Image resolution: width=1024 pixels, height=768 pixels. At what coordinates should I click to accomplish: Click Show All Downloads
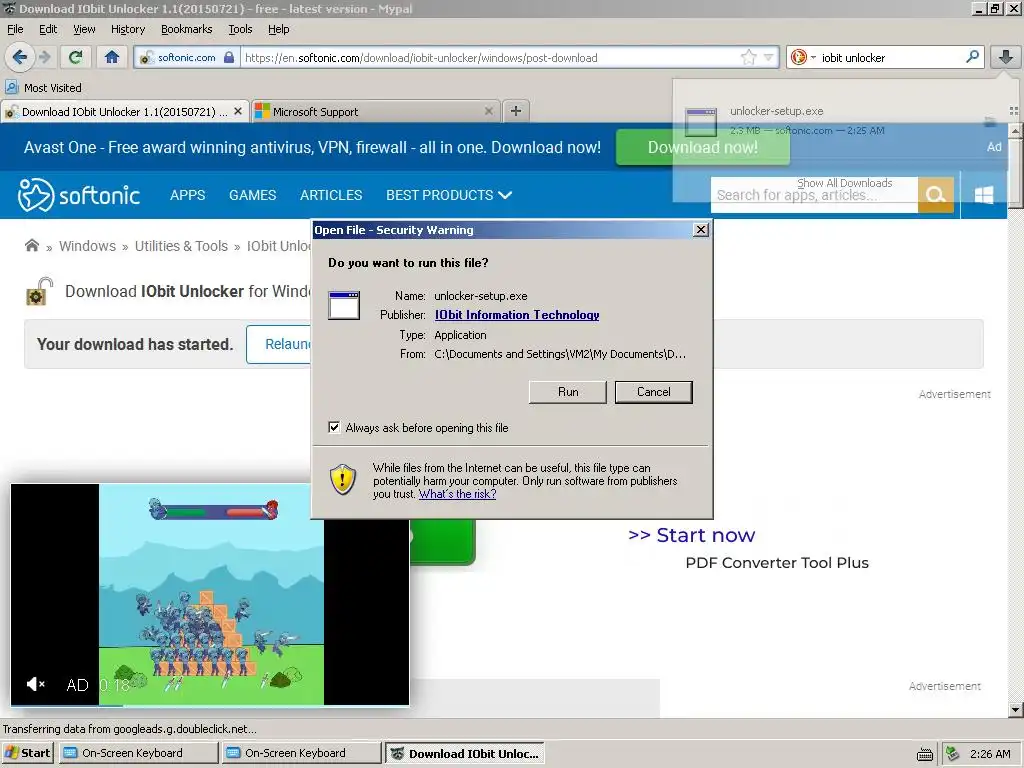point(844,183)
